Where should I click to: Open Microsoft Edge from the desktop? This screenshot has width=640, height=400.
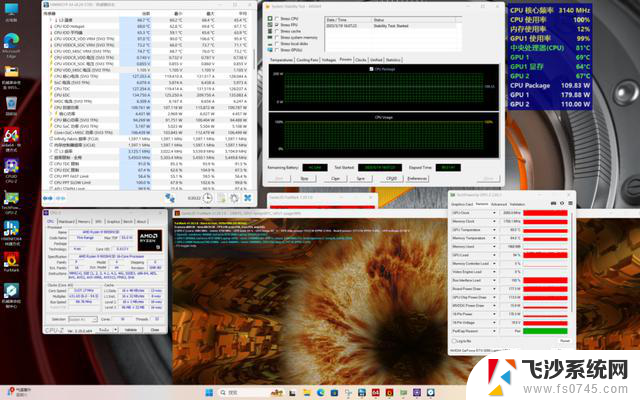(11, 43)
